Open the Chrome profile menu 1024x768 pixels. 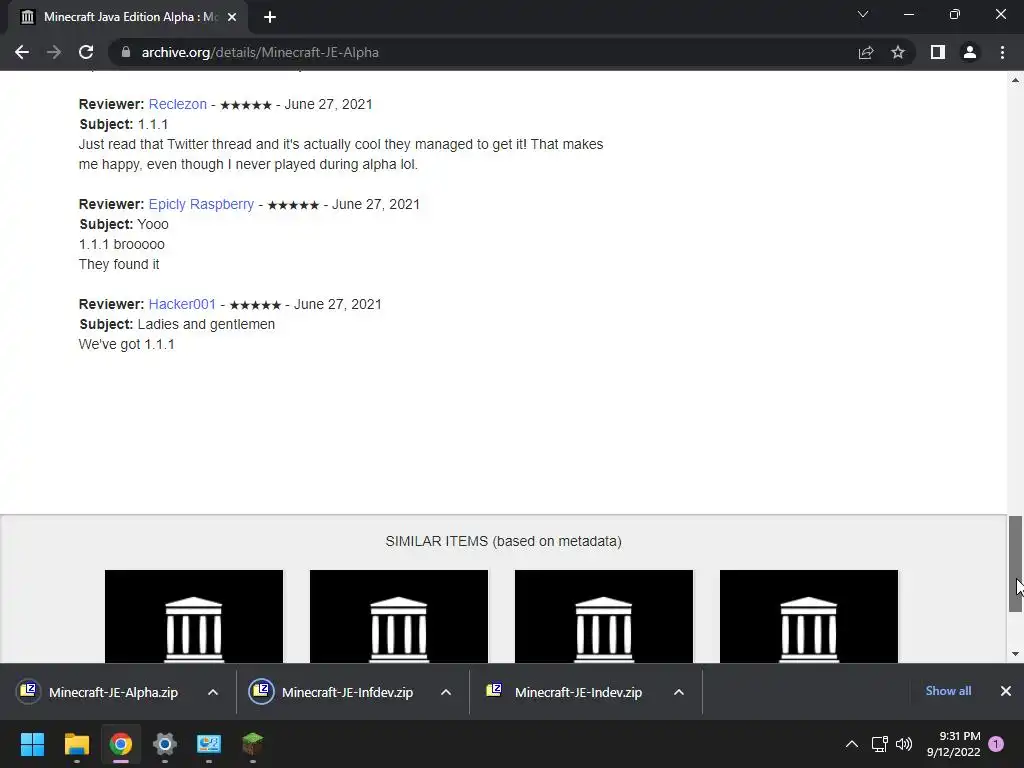970,52
